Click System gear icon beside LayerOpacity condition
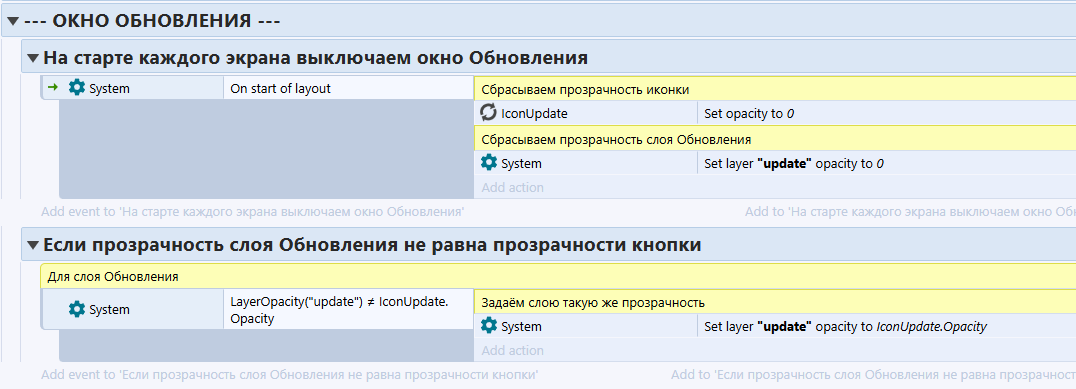 coord(78,309)
